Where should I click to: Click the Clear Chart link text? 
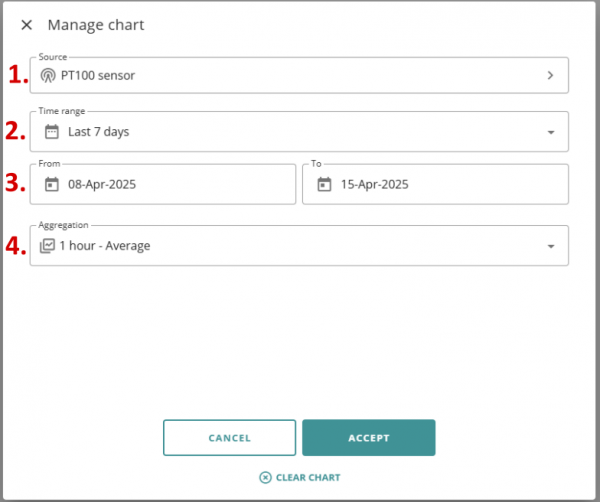[308, 477]
